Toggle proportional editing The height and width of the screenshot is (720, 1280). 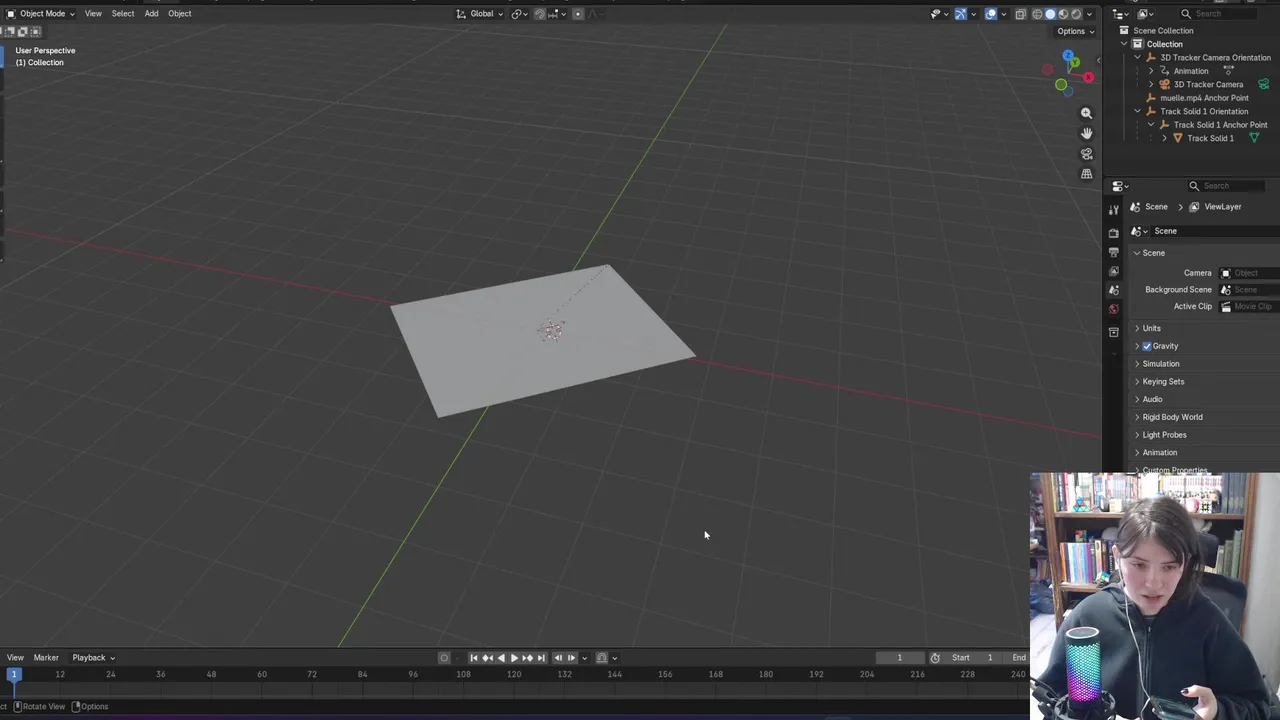point(578,13)
